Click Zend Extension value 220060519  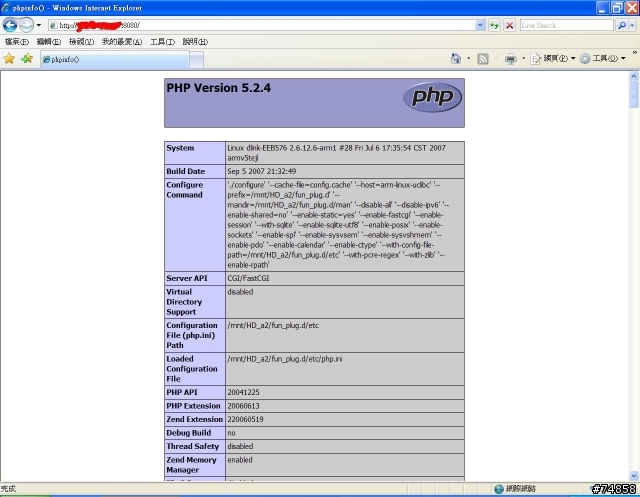(x=245, y=419)
